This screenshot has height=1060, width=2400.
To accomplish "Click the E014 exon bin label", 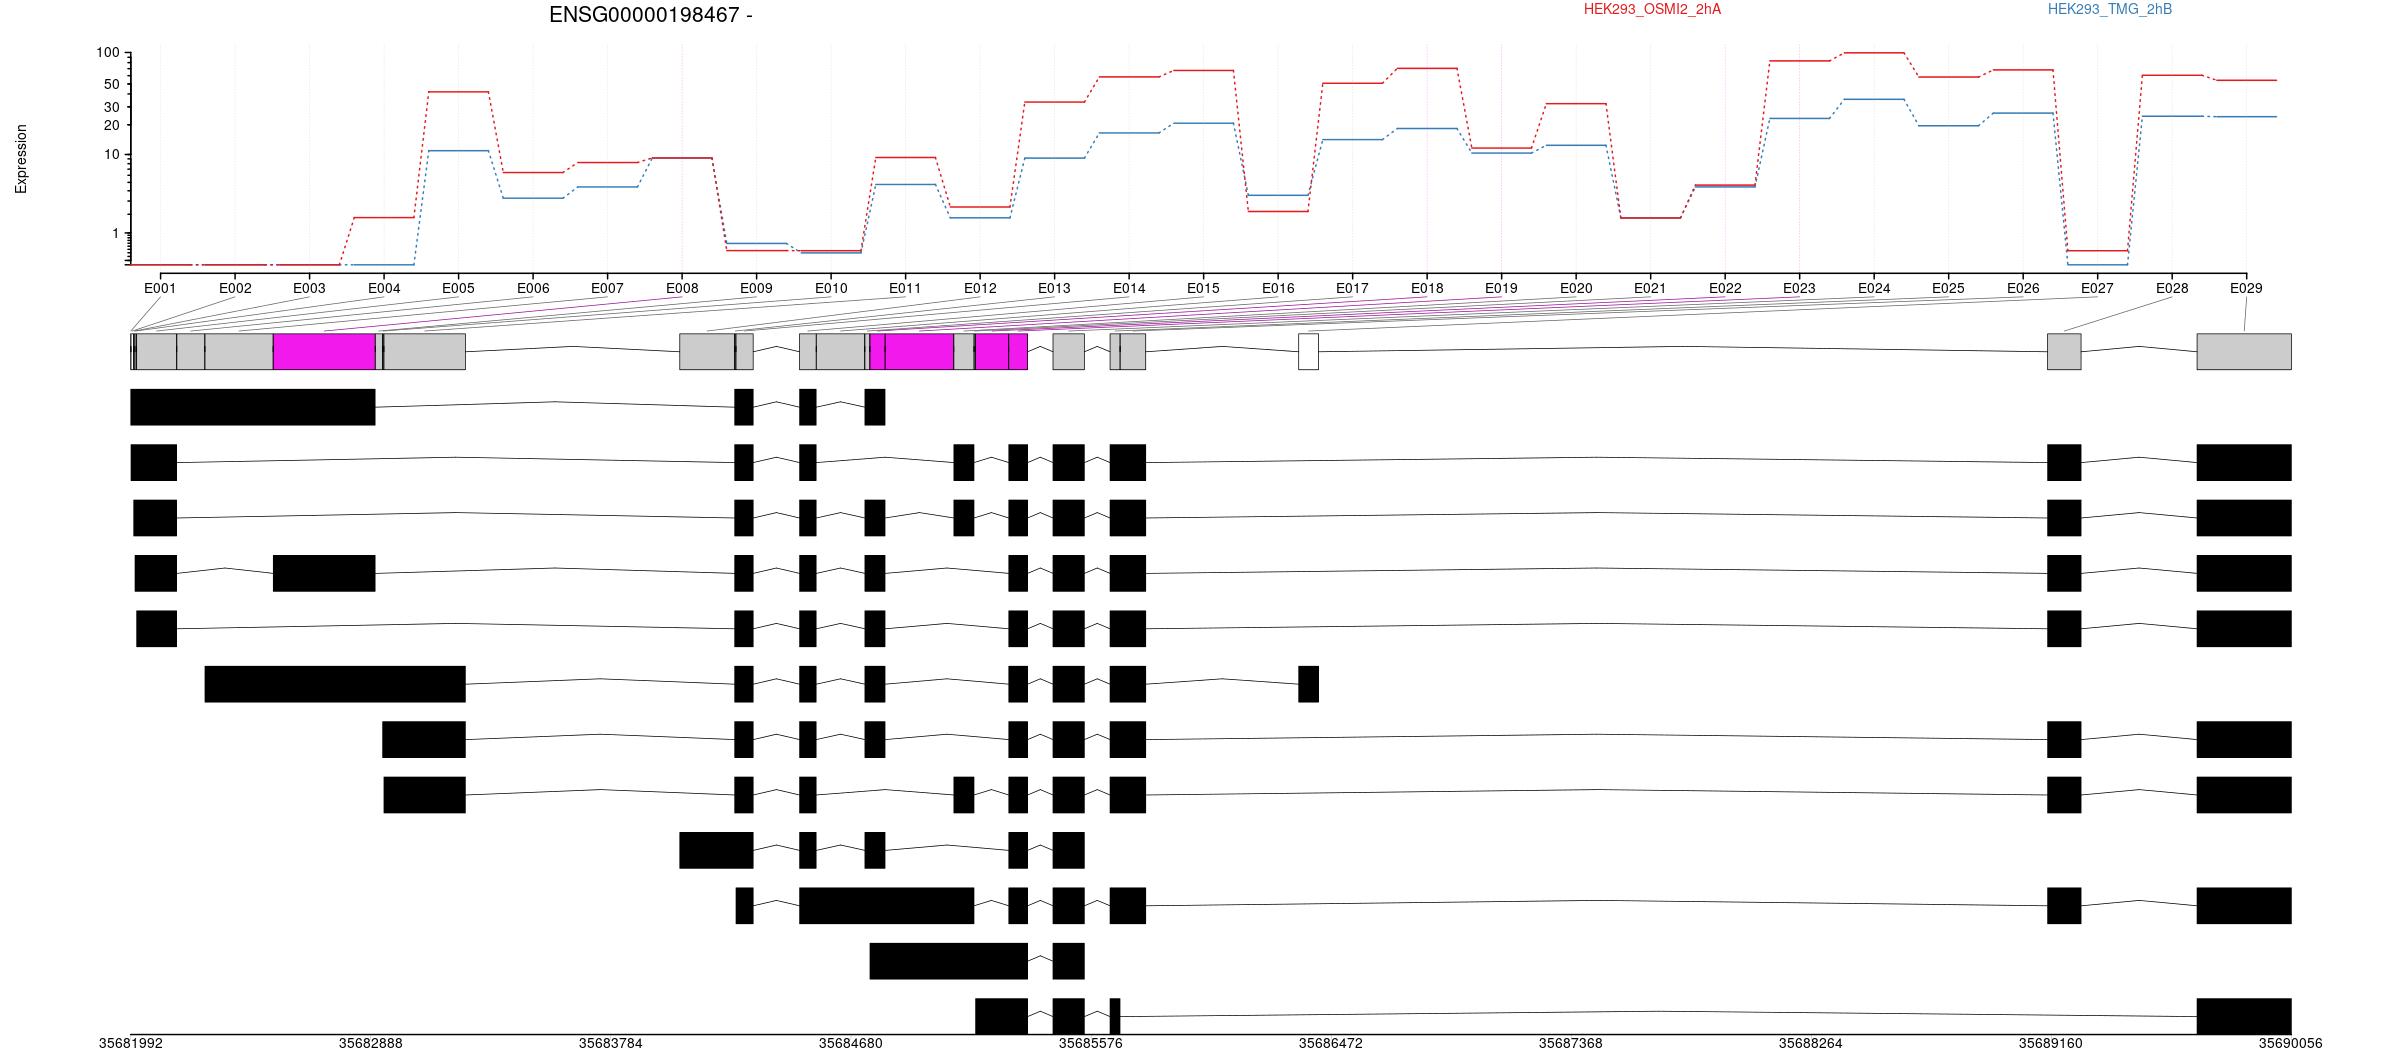I will (x=1129, y=288).
